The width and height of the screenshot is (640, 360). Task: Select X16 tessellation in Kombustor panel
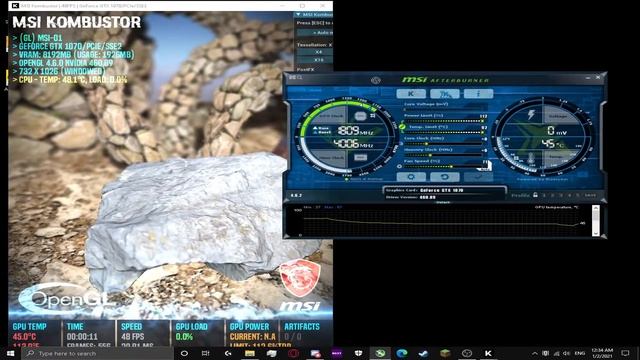click(318, 60)
